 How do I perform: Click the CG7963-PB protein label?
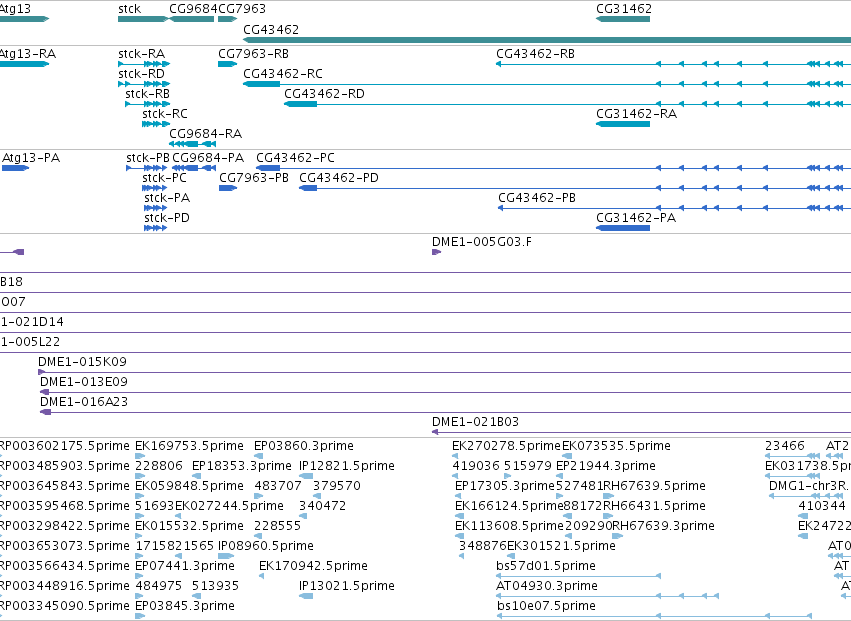[x=254, y=178]
